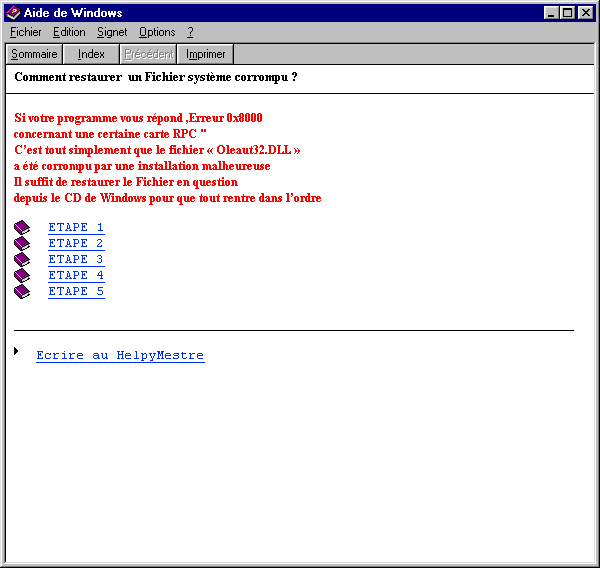Open the Edition menu
This screenshot has width=600, height=568.
(69, 32)
